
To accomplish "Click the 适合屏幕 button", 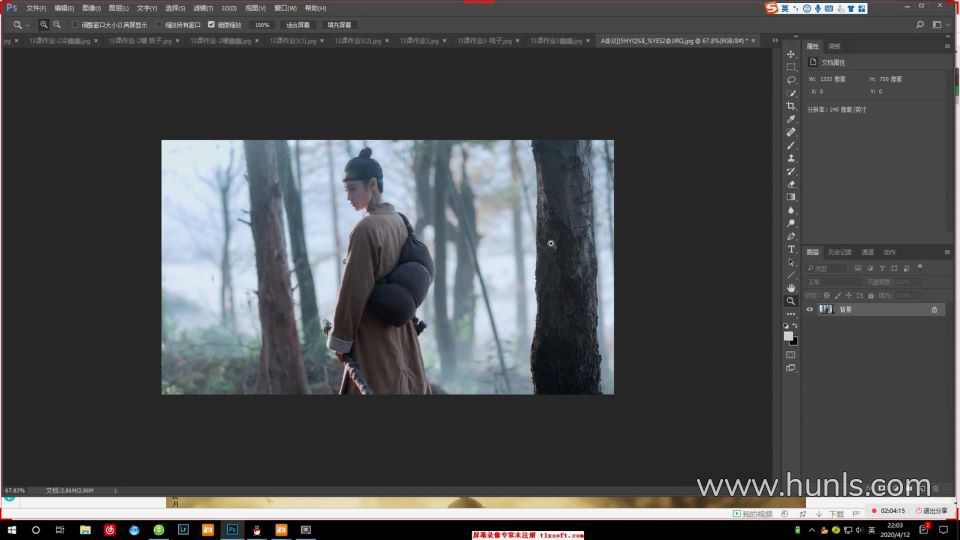I will pos(298,25).
